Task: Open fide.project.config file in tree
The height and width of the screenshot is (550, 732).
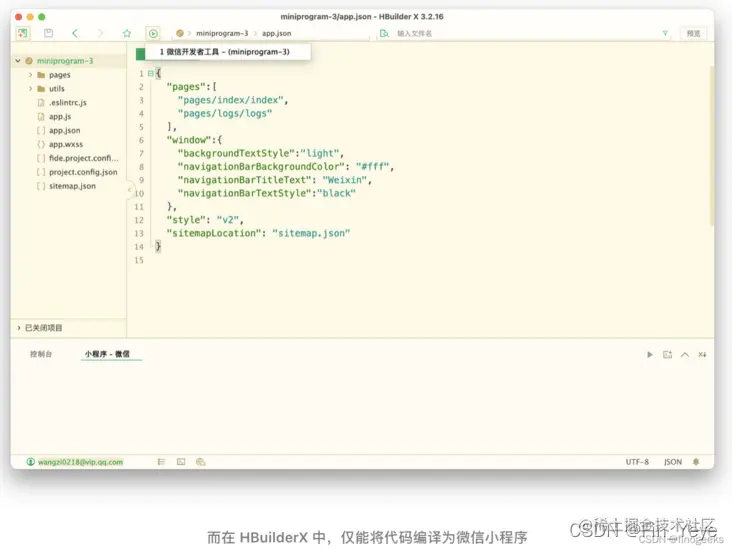Action: point(84,158)
